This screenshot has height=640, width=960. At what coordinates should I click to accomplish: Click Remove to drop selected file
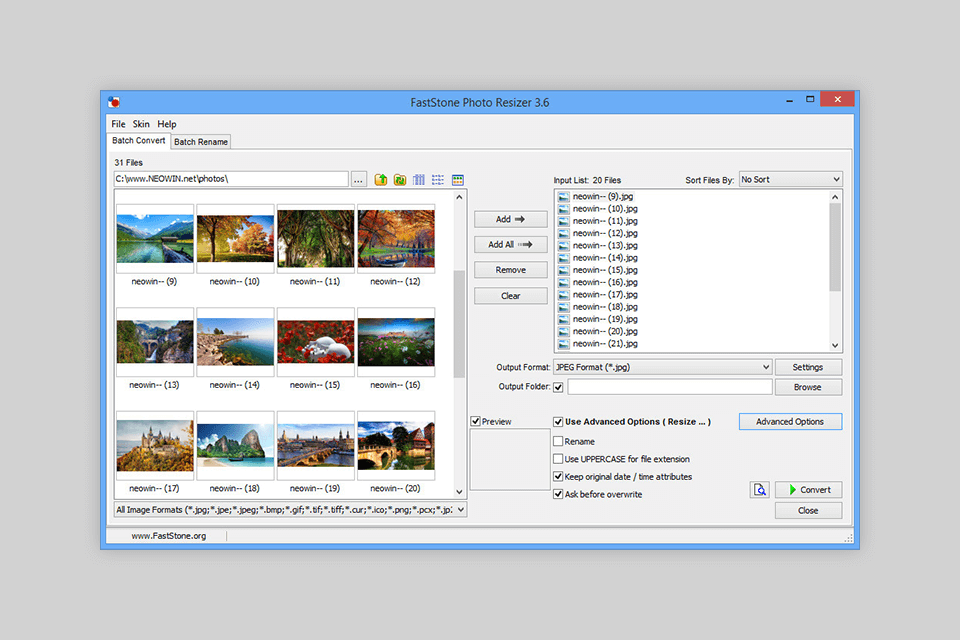coord(511,270)
